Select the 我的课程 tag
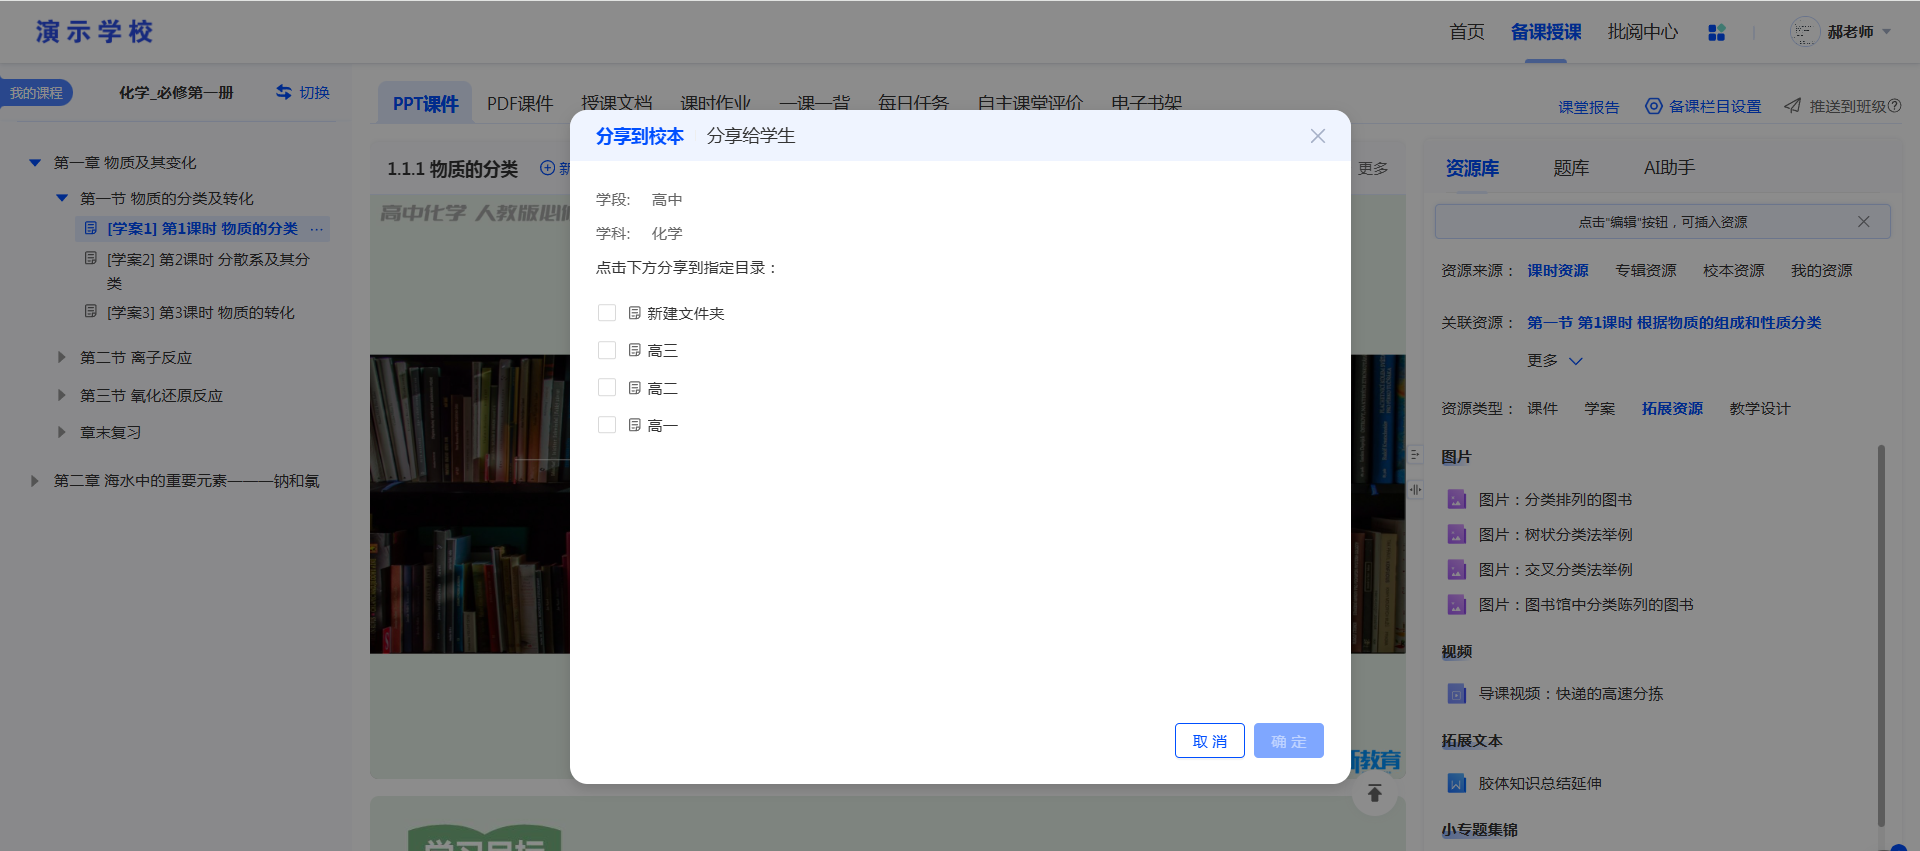Screen dimensions: 1920x851 click(x=36, y=93)
